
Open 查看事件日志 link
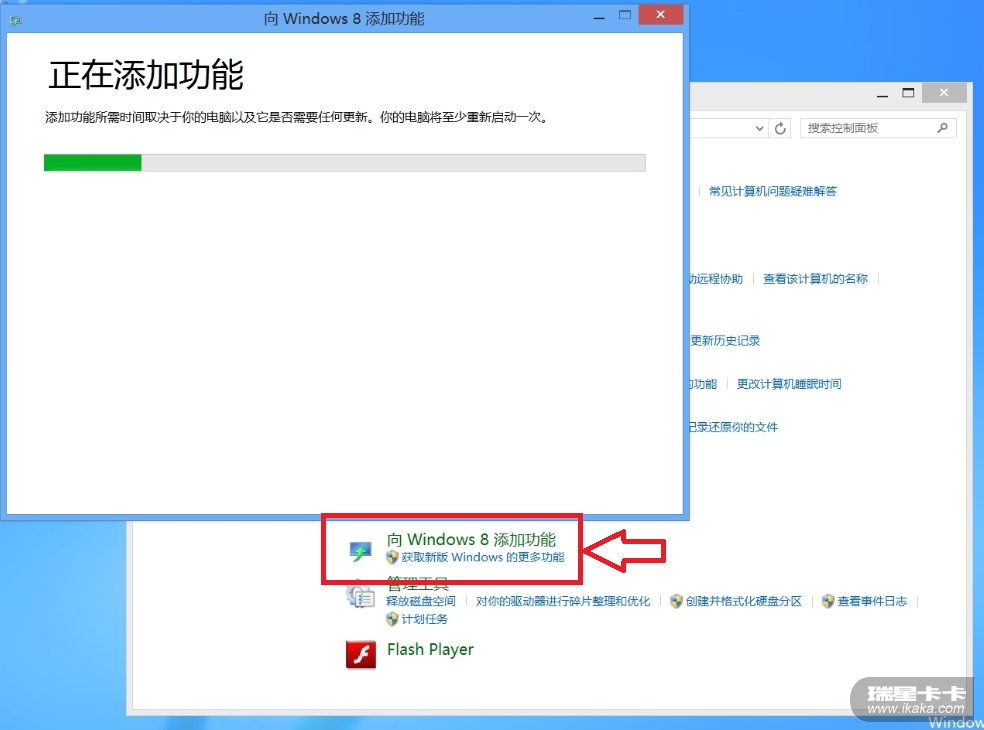[872, 601]
